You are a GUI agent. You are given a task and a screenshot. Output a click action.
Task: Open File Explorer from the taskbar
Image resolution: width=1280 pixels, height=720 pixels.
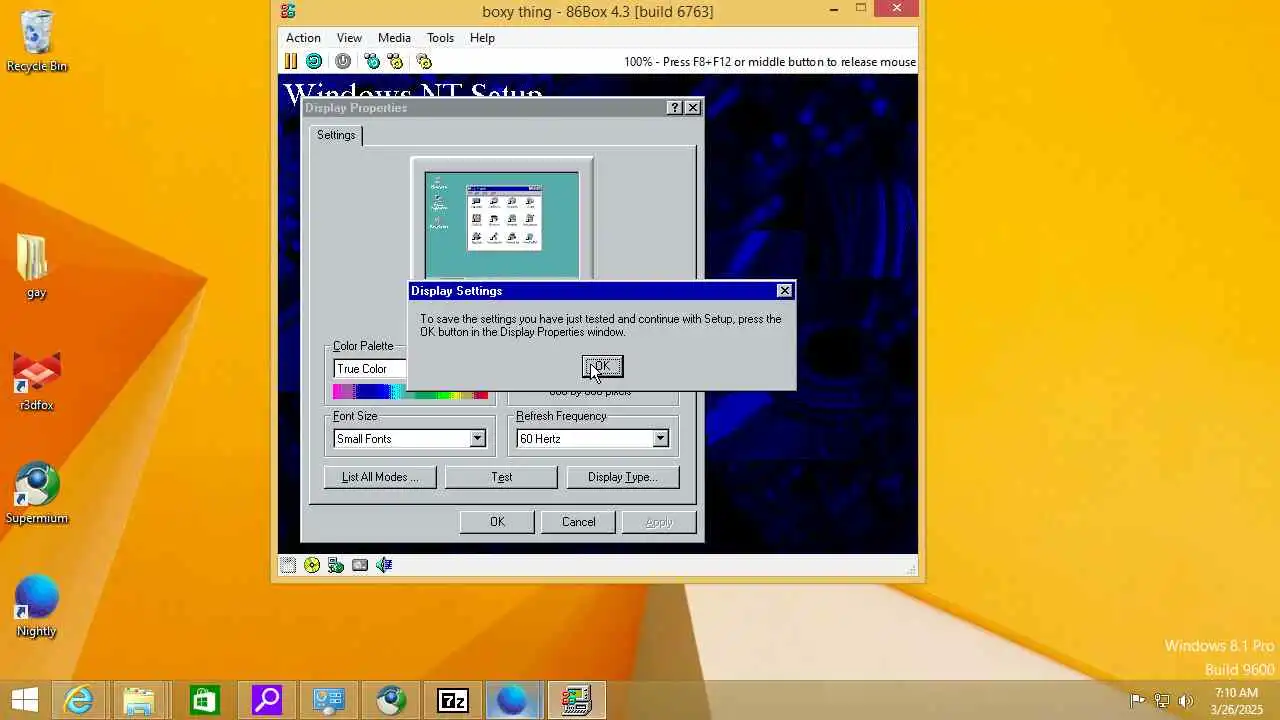click(140, 700)
